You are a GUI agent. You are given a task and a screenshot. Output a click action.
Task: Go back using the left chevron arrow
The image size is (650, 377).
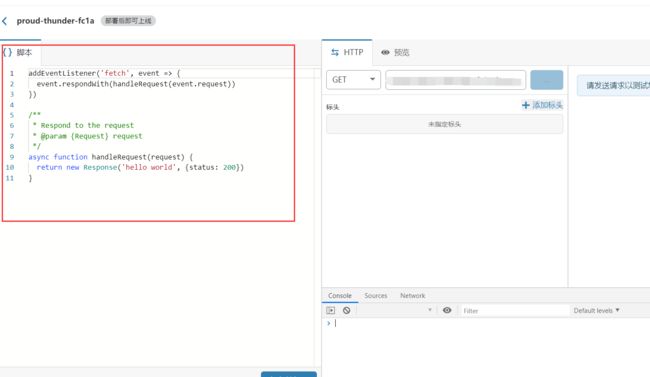(x=5, y=21)
